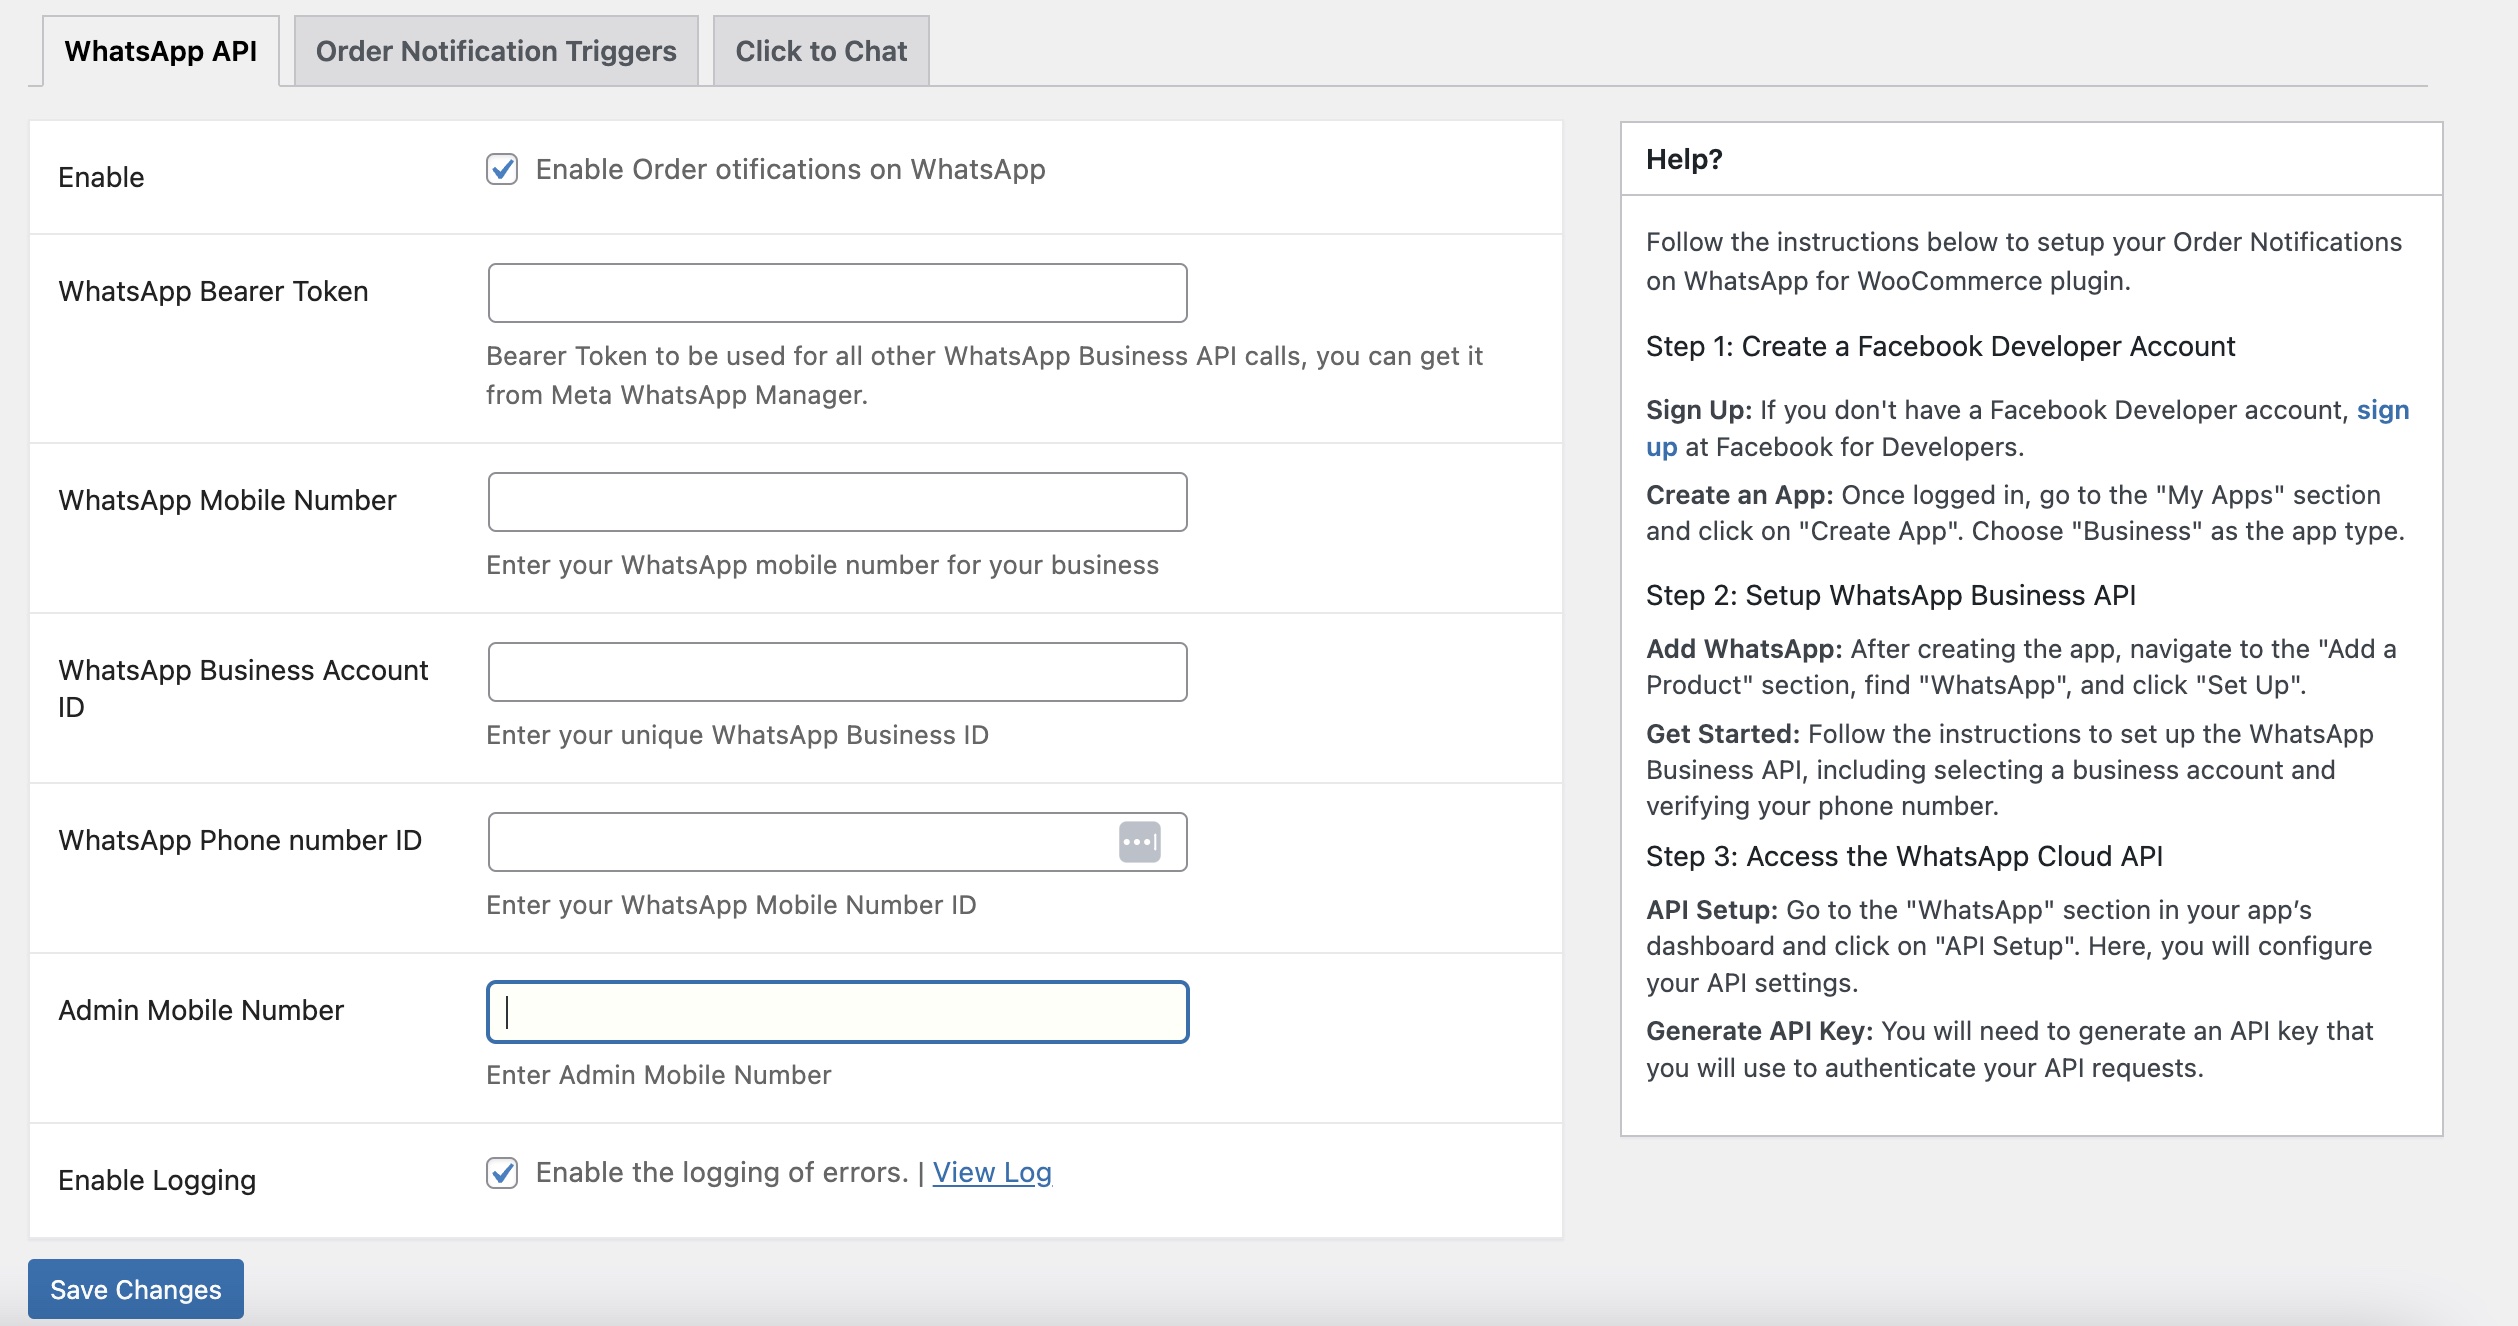This screenshot has height=1326, width=2518.
Task: Click the View Log link
Action: click(991, 1172)
